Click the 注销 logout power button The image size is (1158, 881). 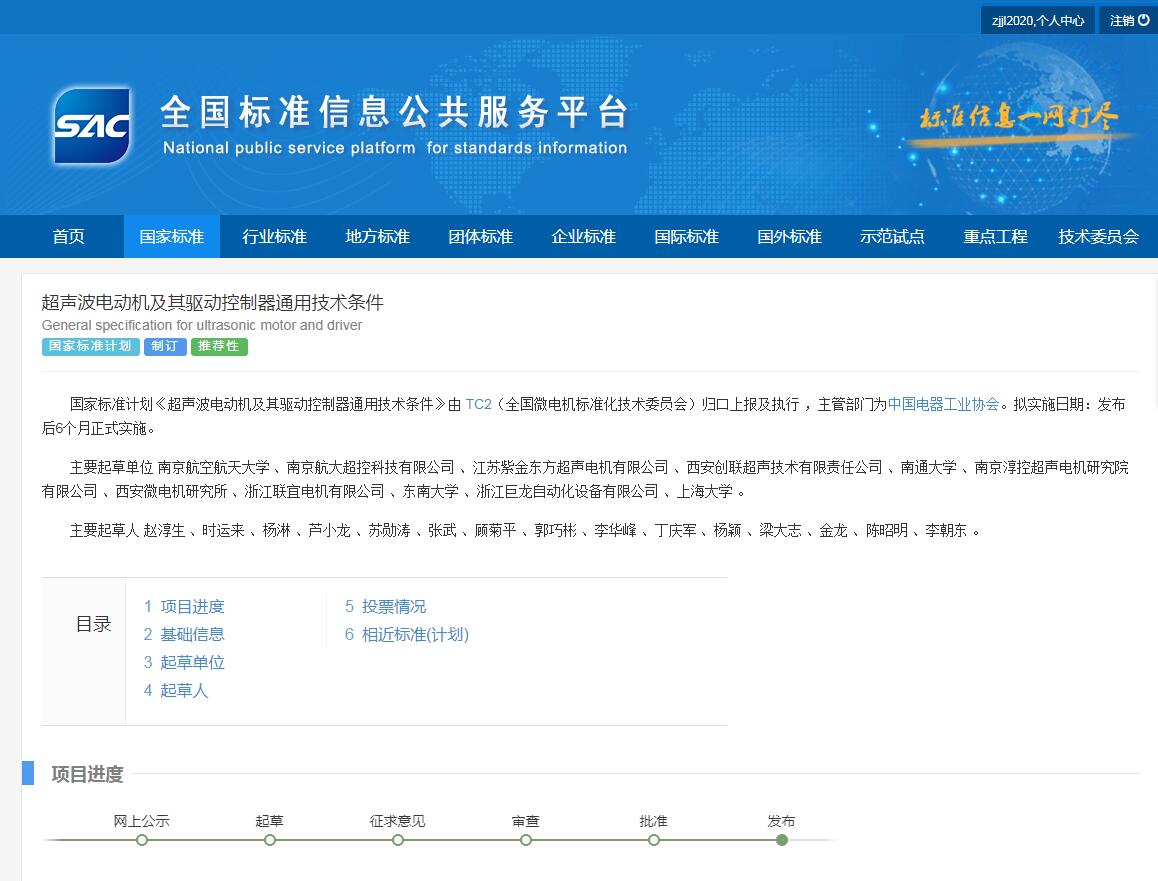tap(1129, 20)
